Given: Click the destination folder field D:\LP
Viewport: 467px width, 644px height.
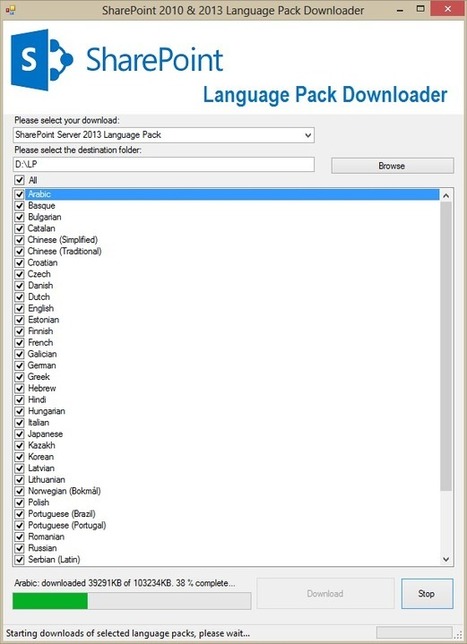Looking at the screenshot, I should click(163, 164).
